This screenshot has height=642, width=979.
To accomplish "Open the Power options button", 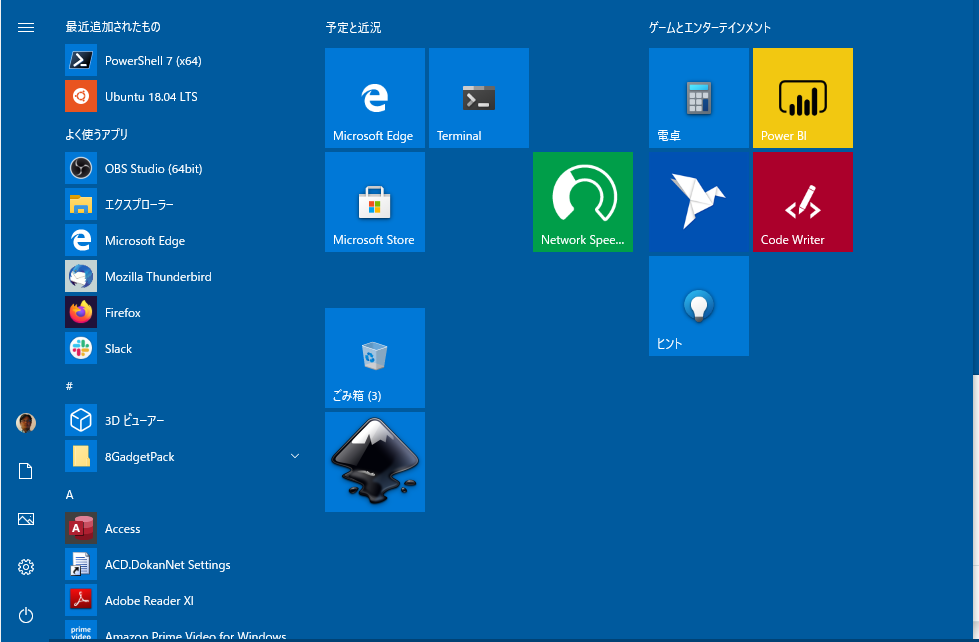I will point(26,615).
